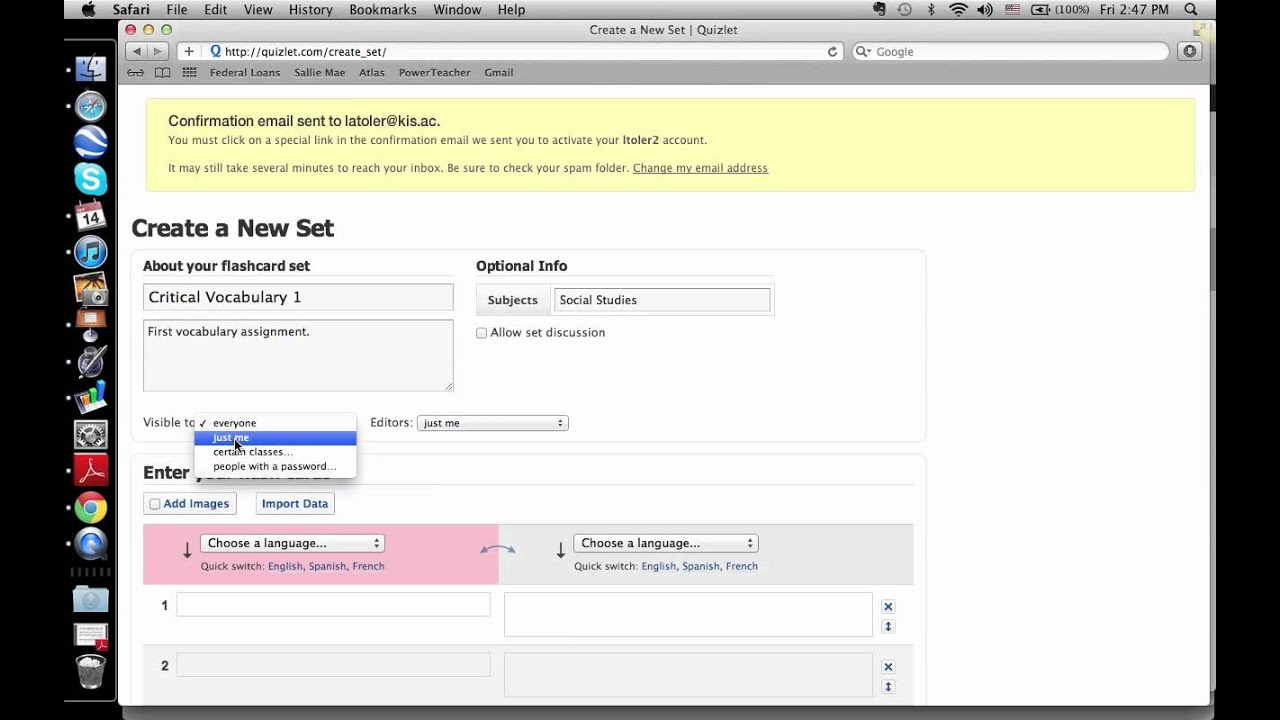Image resolution: width=1280 pixels, height=720 pixels.
Task: Choose 'people with a password...' option
Action: coord(275,466)
